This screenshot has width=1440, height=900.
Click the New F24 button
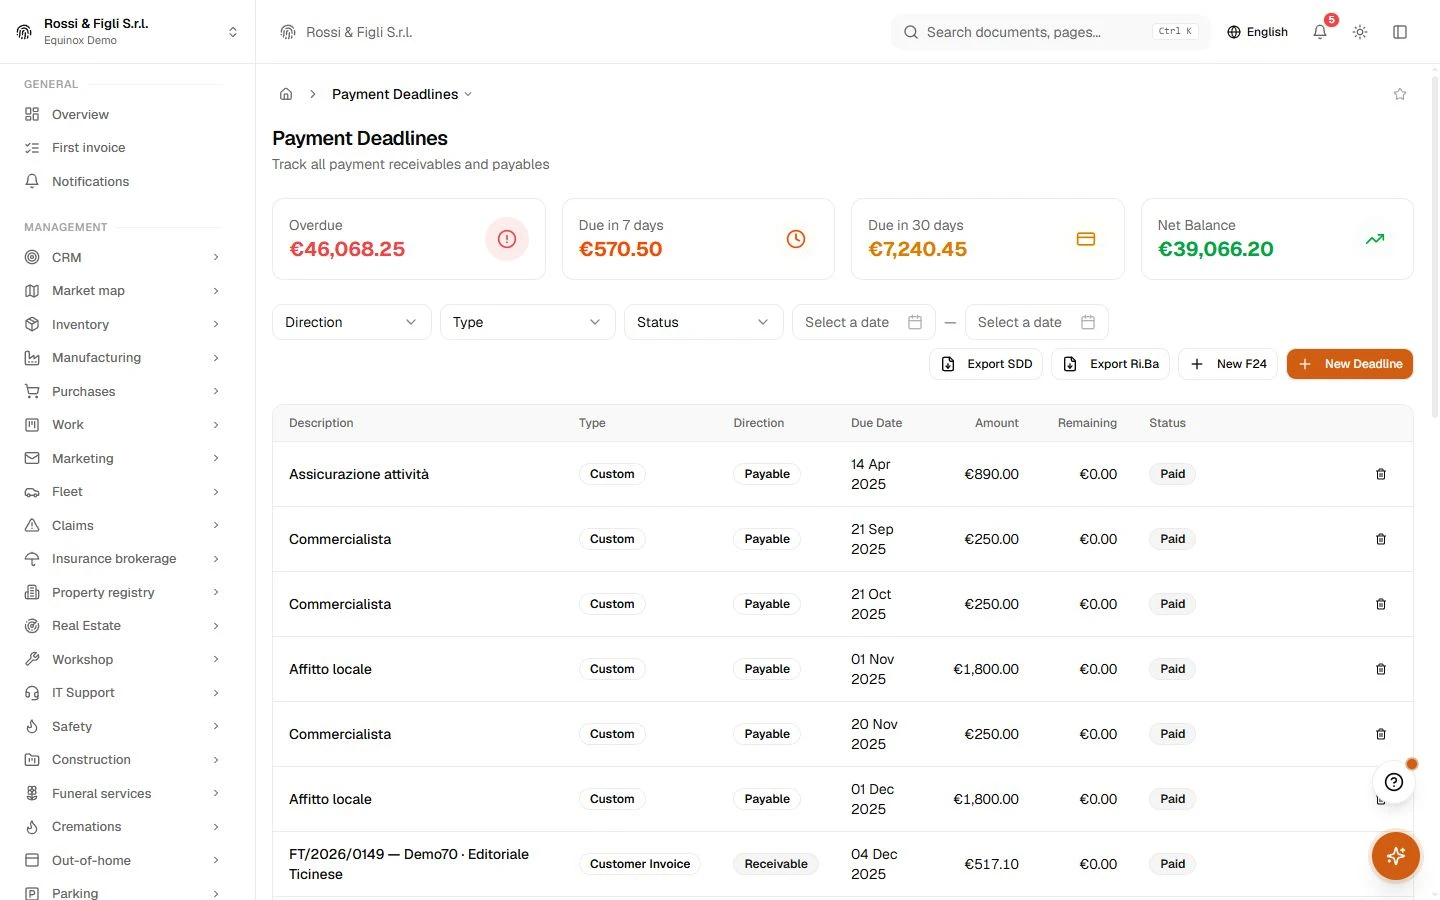pos(1228,364)
